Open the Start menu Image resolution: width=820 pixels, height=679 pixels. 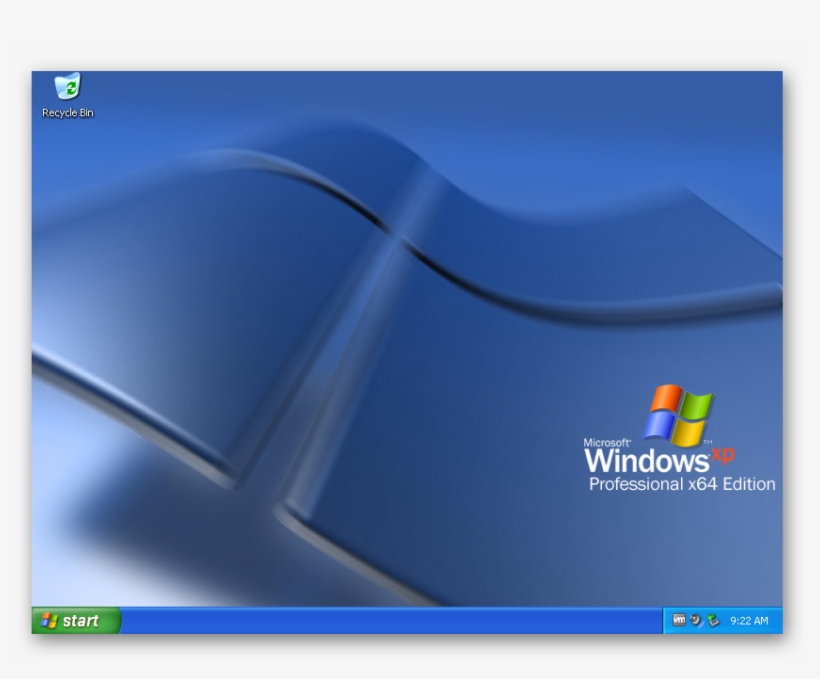76,620
